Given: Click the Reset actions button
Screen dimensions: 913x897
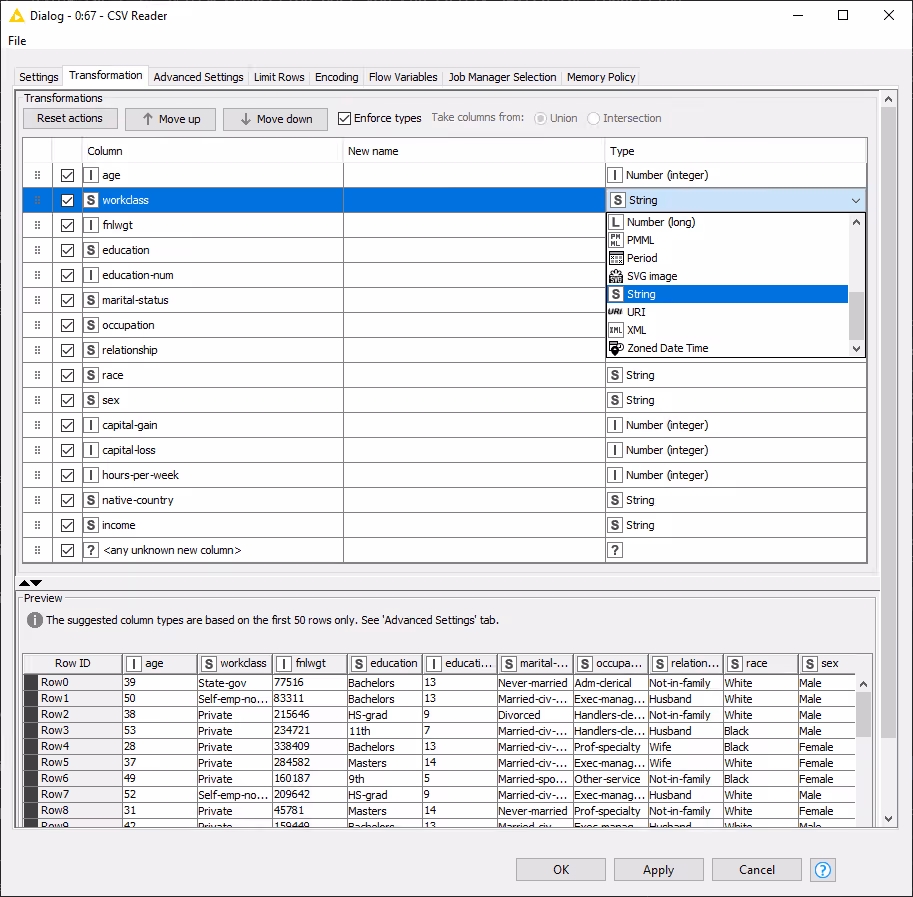Looking at the screenshot, I should click(x=70, y=118).
